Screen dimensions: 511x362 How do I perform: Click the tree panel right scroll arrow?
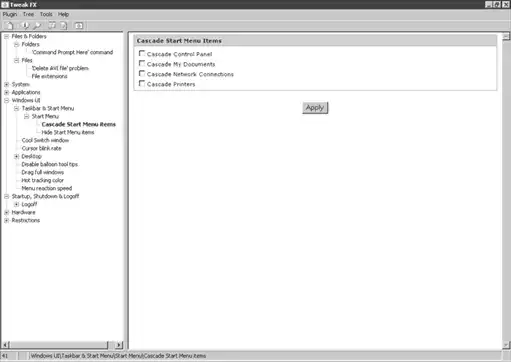[x=119, y=345]
